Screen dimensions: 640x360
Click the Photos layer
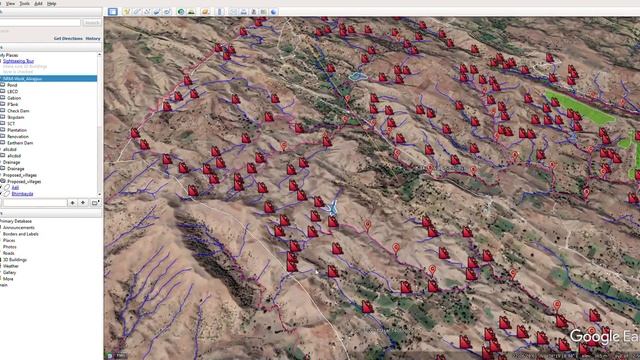tap(9, 247)
